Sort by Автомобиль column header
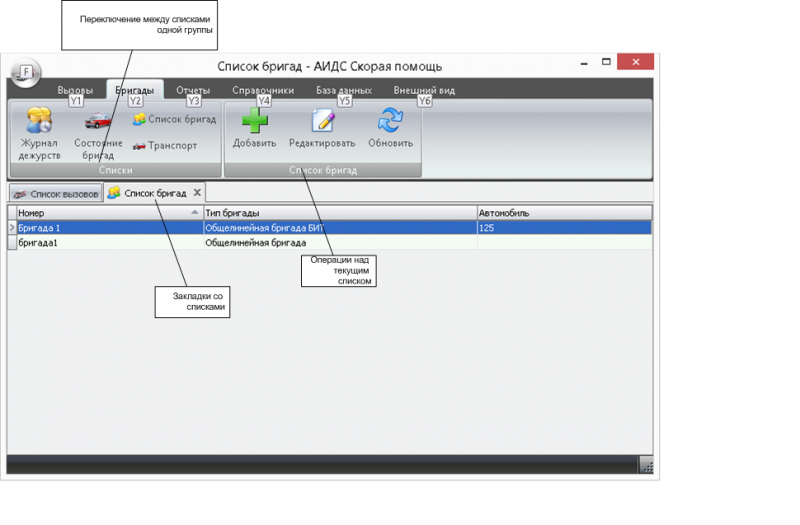Viewport: 800px width, 525px height. pos(562,213)
